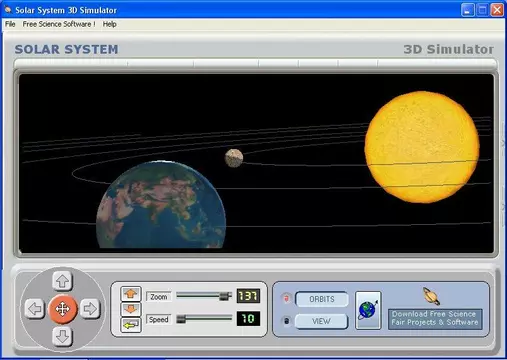Click the left arrow navigation button

[x=35, y=309]
